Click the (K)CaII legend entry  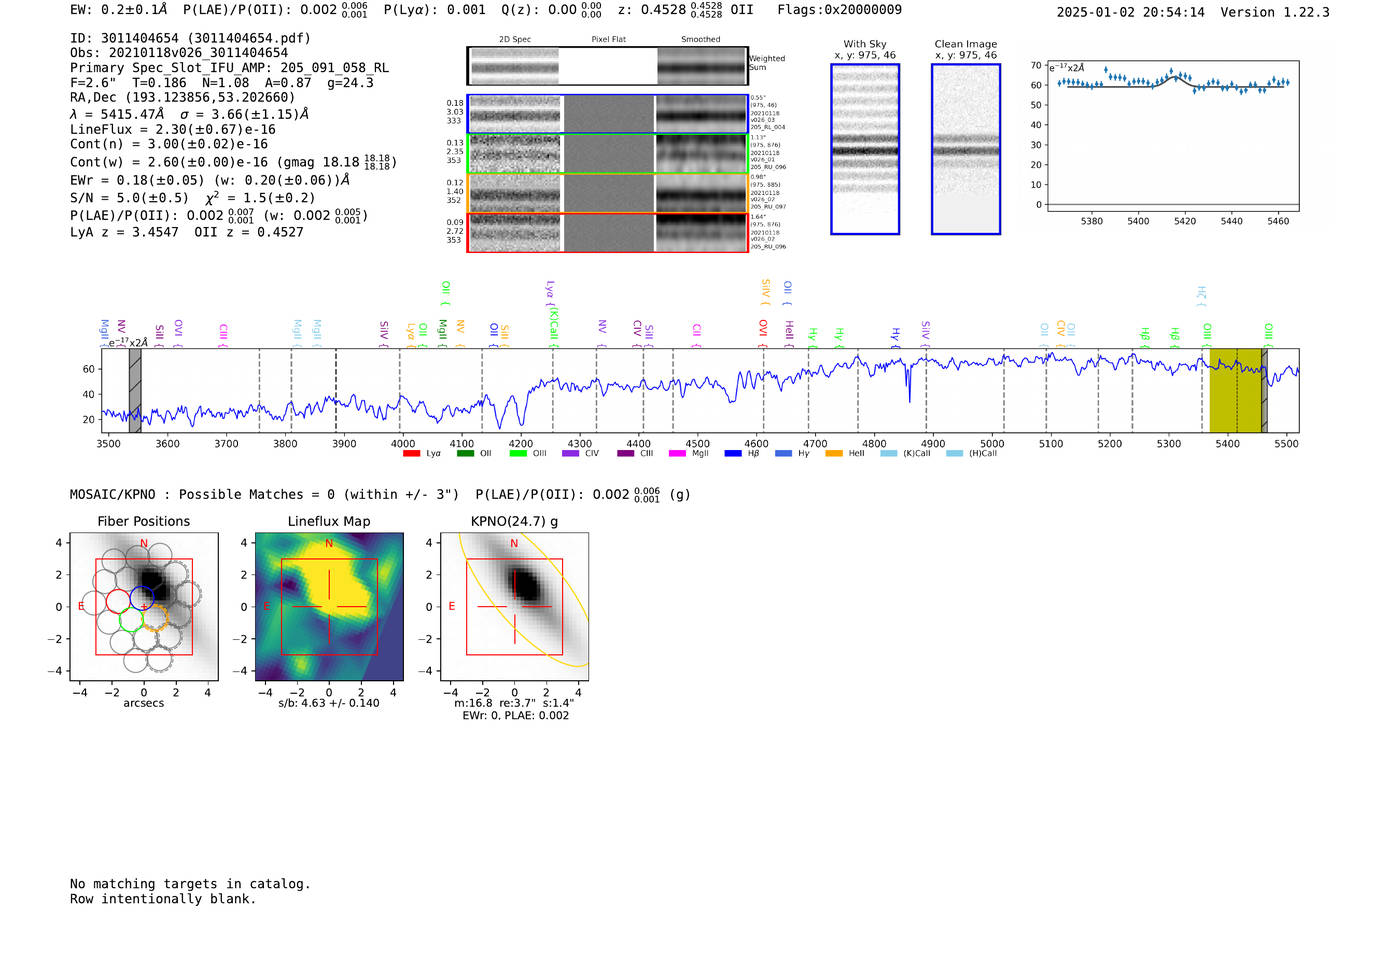[x=905, y=454]
